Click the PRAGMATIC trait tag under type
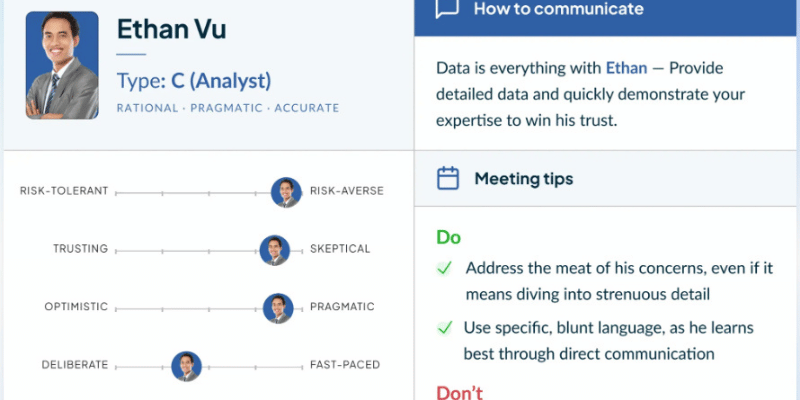Viewport: 800px width, 400px height. 227,108
